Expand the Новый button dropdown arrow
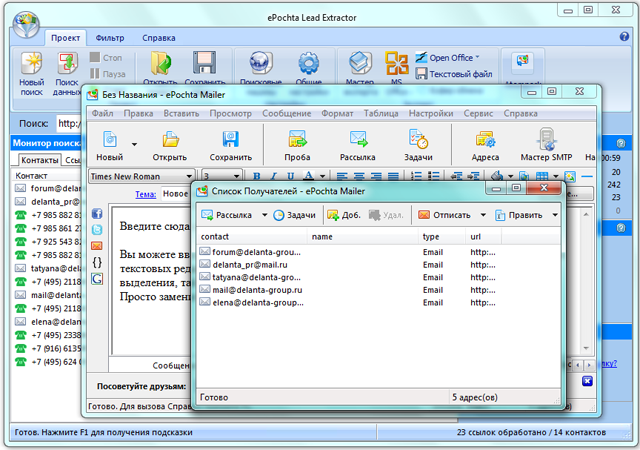Screen dimensions: 640x450 click(x=134, y=144)
